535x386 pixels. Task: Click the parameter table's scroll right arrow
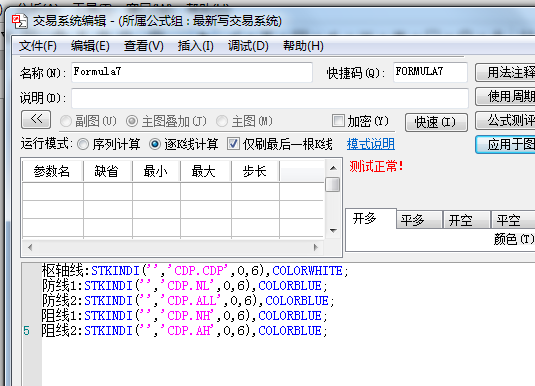click(x=316, y=247)
